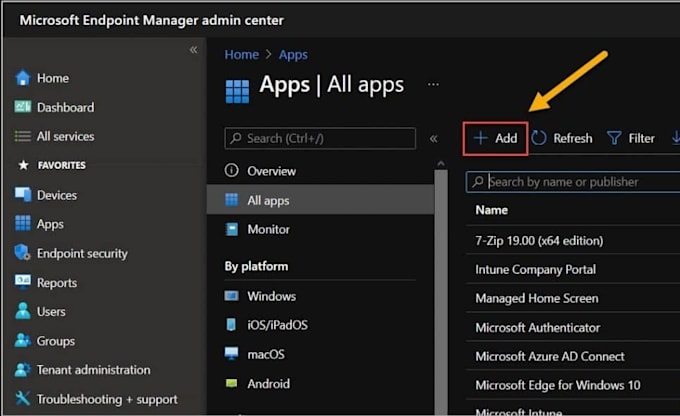680x416 pixels.
Task: Sort by the Name column header
Action: [x=491, y=210]
